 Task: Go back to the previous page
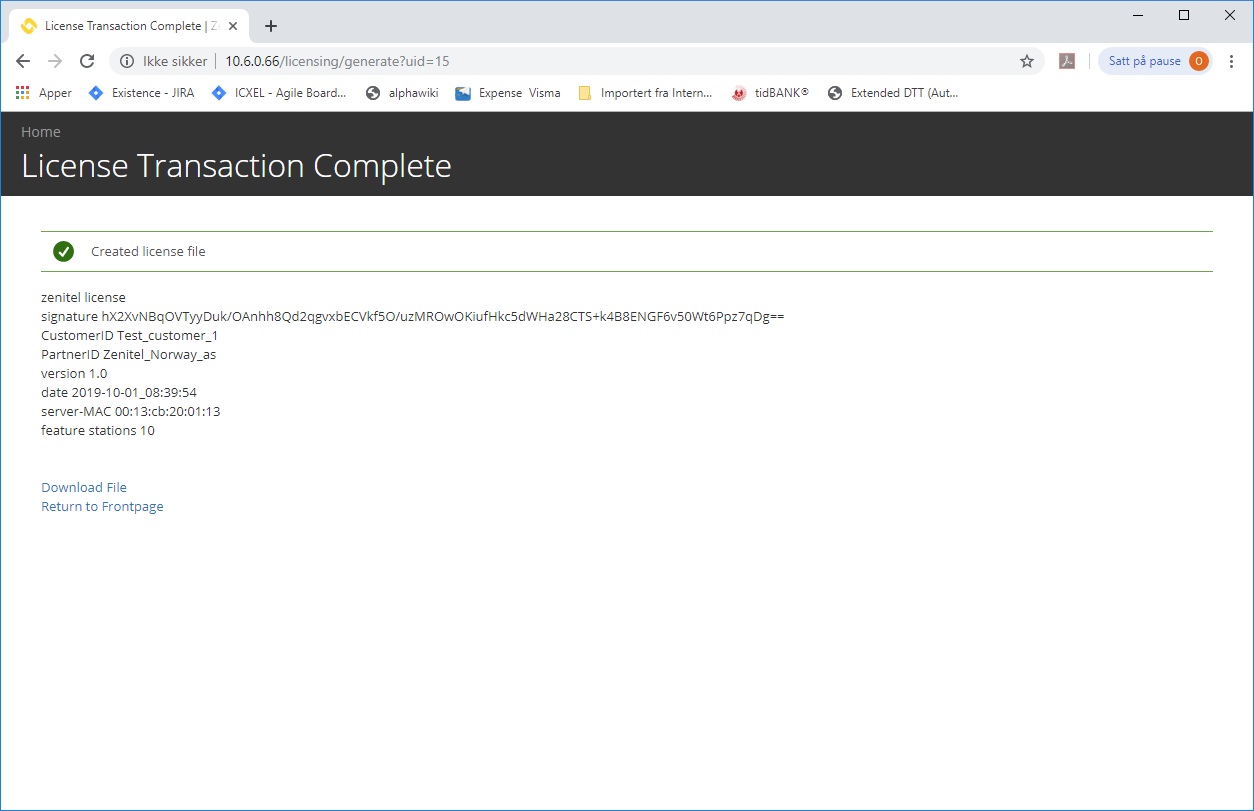(x=24, y=61)
